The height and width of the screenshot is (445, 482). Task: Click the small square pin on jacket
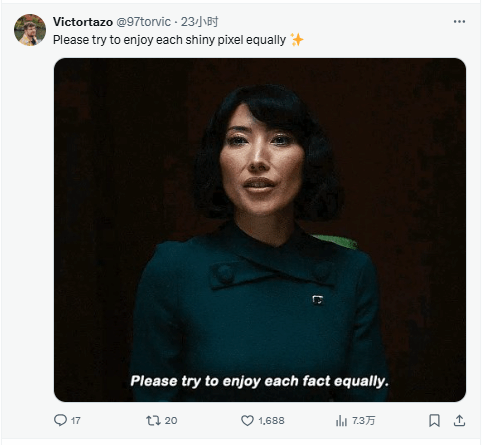click(317, 300)
